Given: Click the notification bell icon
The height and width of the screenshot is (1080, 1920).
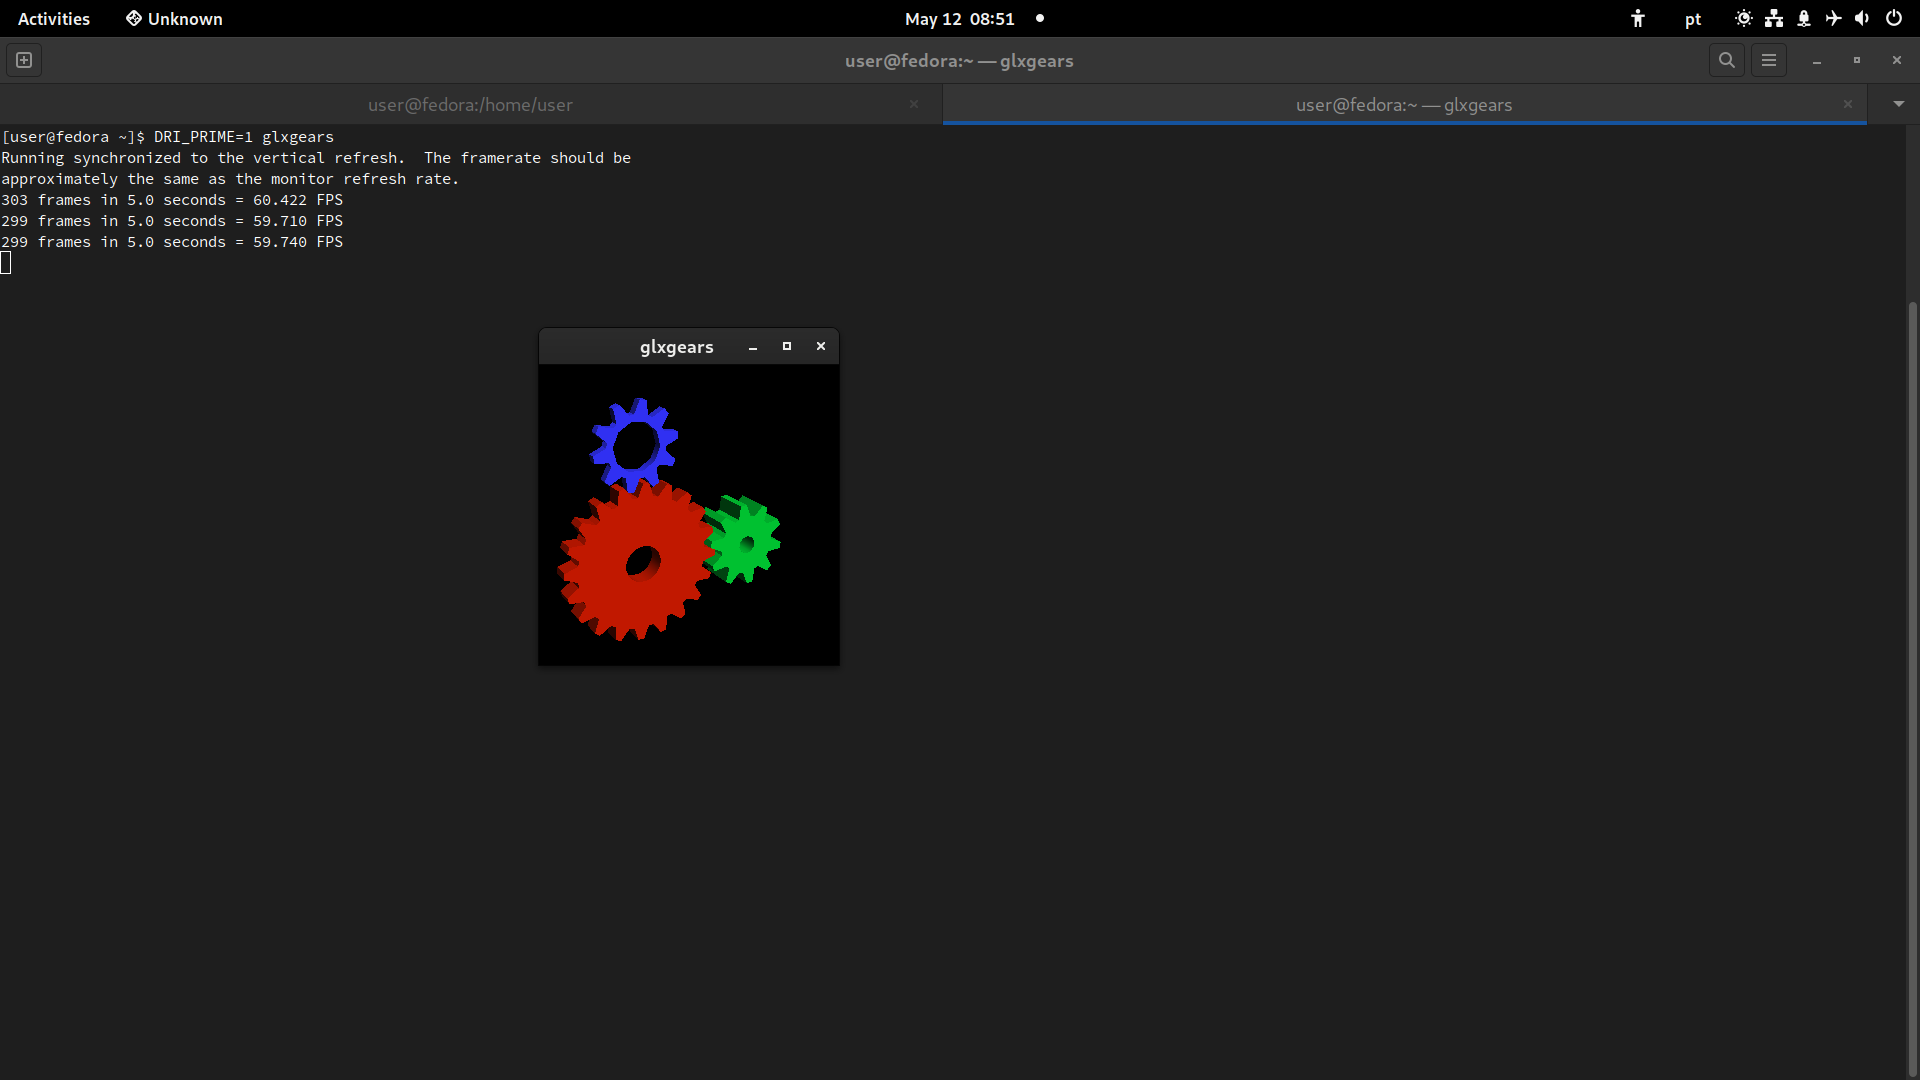Looking at the screenshot, I should pyautogui.click(x=1804, y=19).
